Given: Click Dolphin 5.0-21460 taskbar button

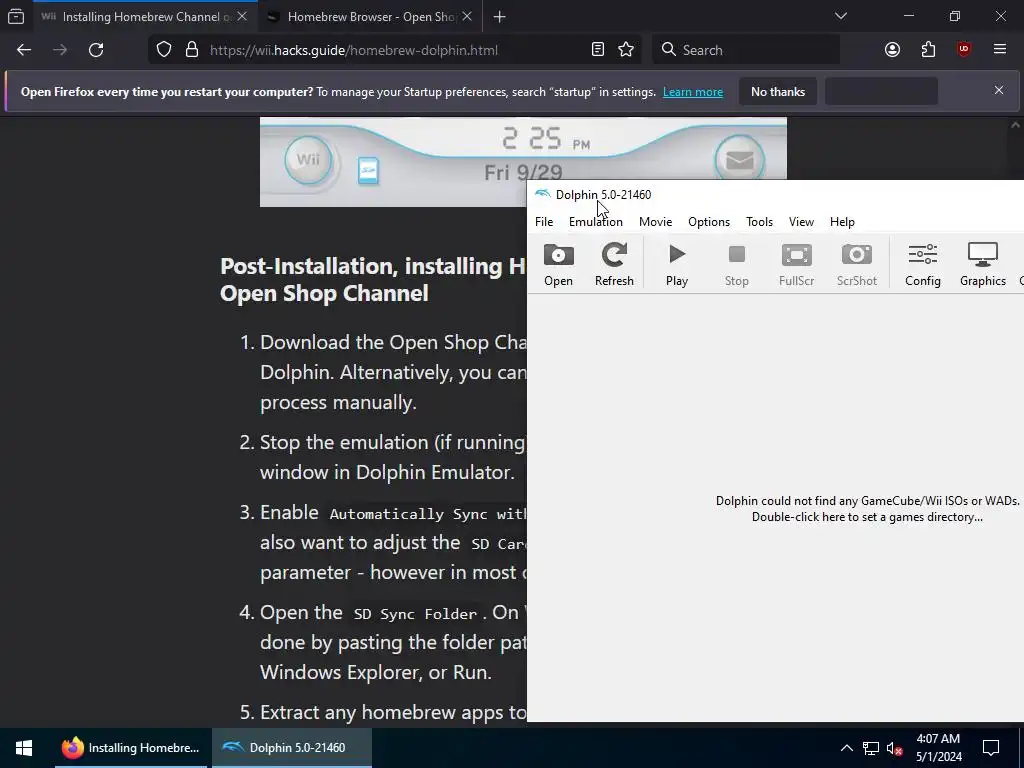Looking at the screenshot, I should click(292, 748).
